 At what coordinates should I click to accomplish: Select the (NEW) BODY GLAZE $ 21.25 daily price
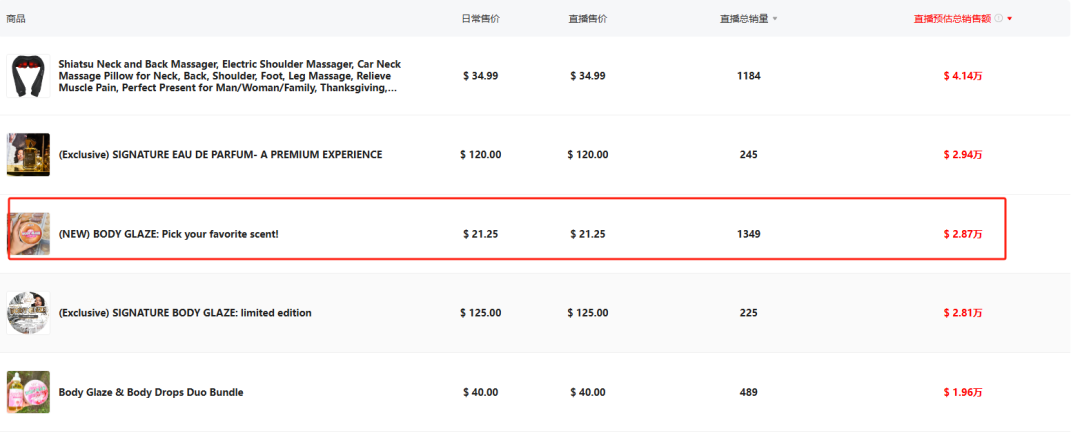[x=481, y=234]
